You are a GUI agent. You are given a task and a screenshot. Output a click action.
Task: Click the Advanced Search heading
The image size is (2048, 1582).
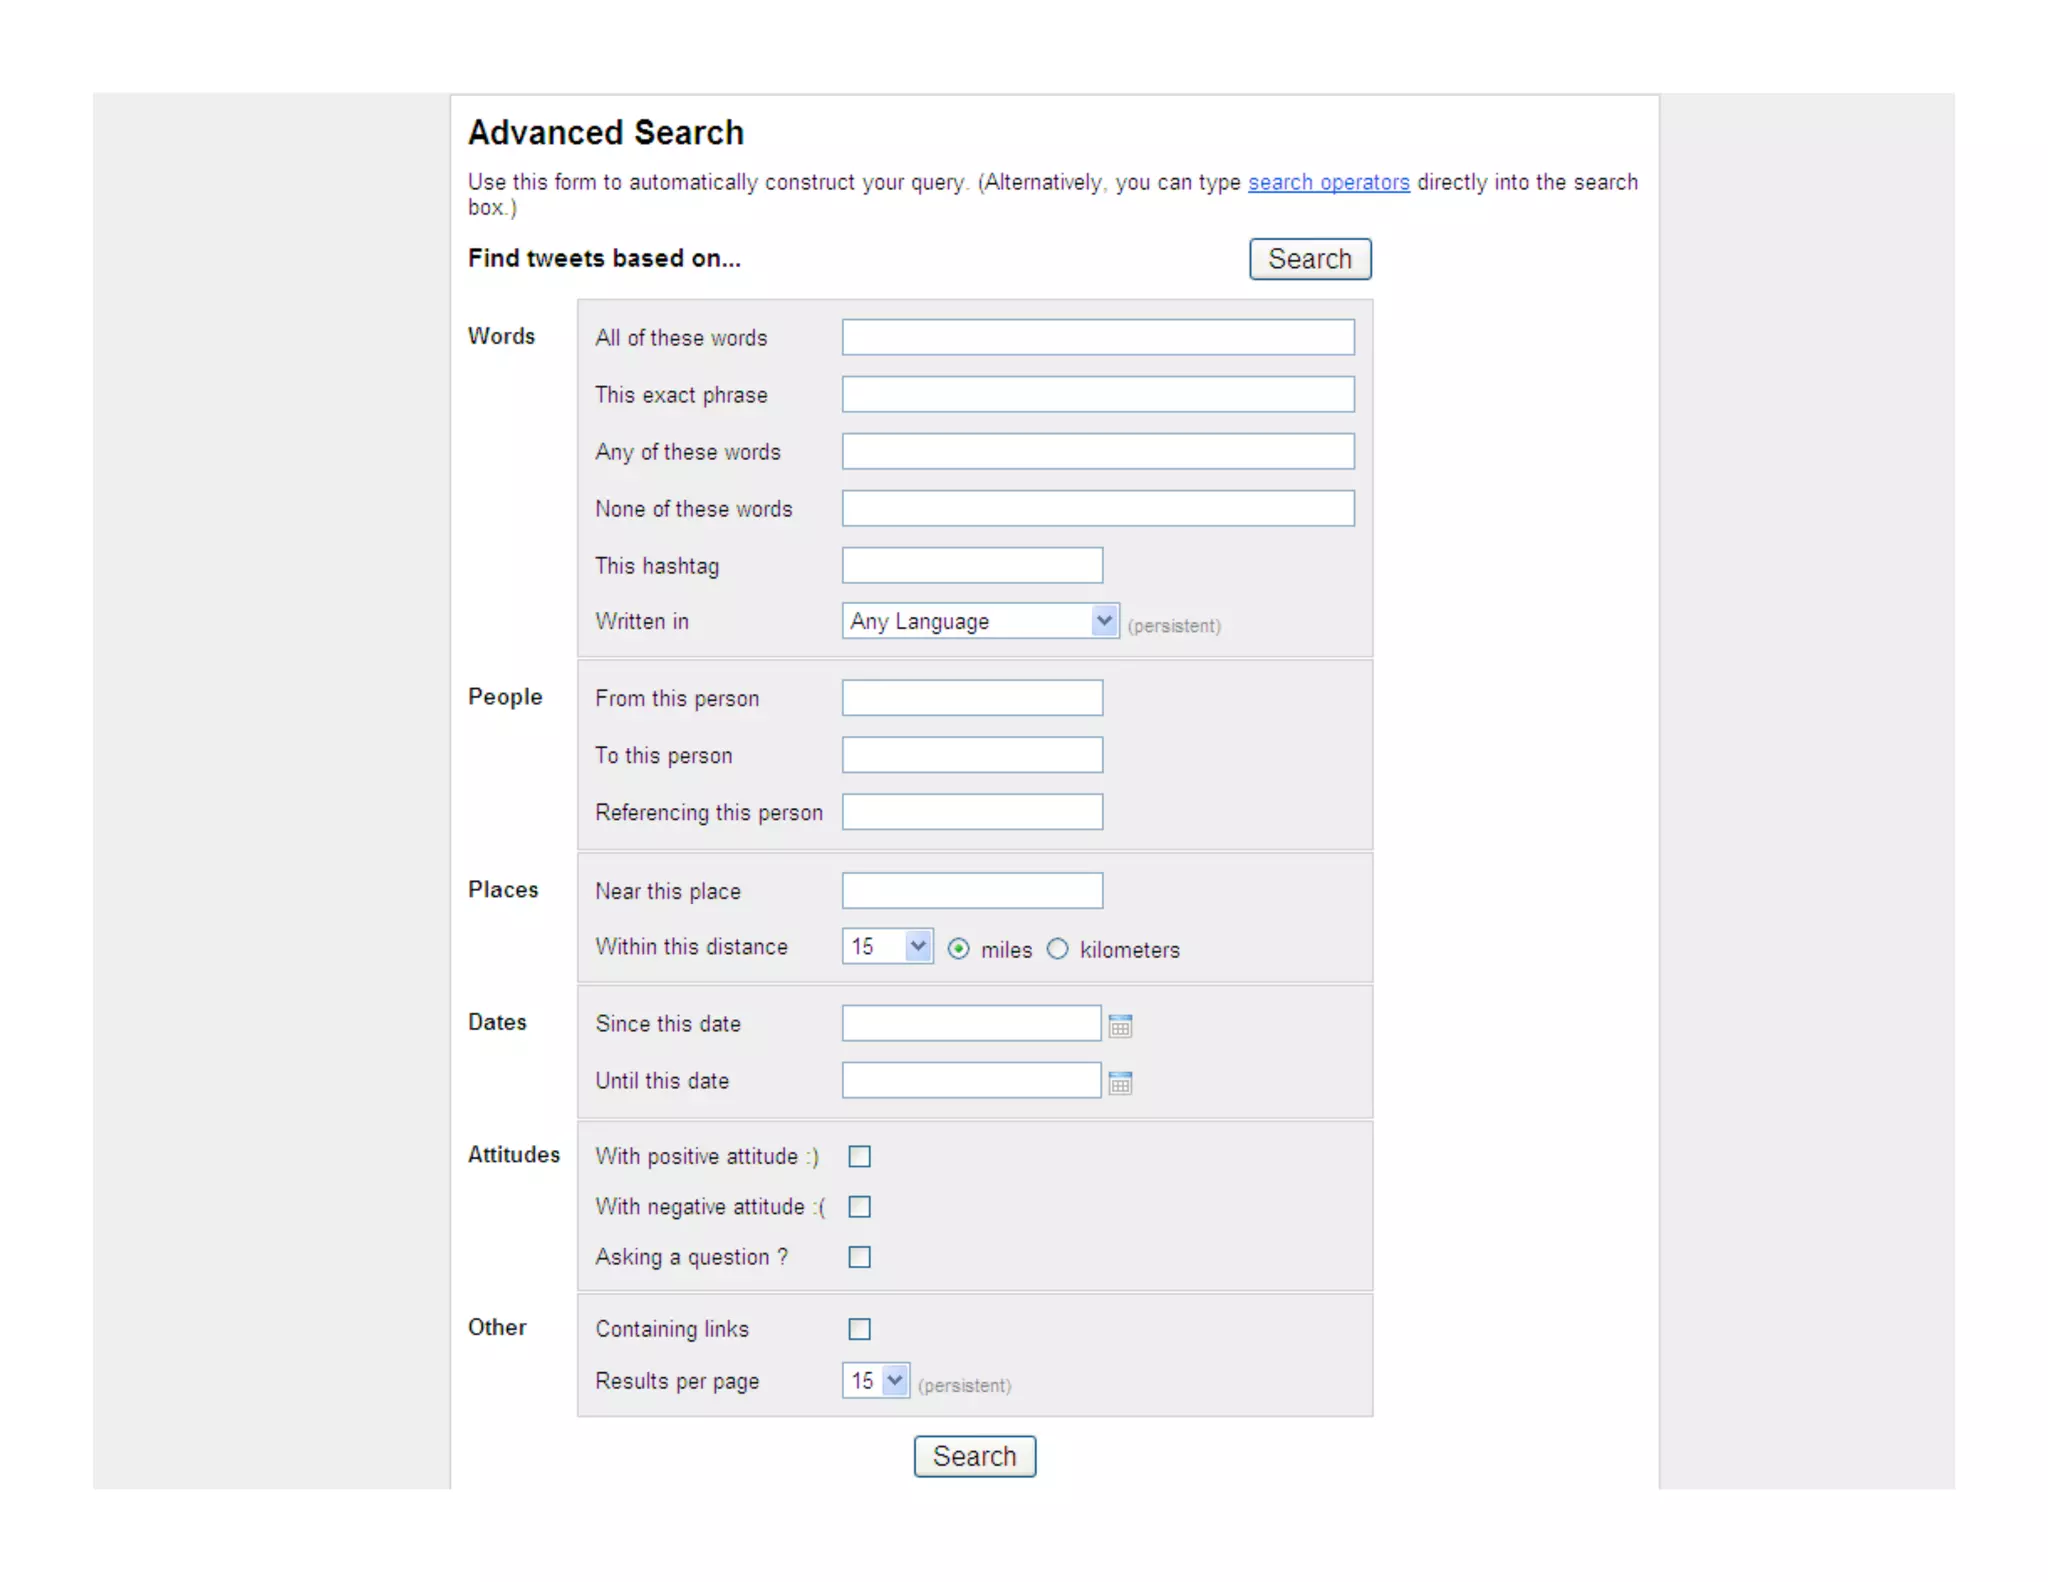[606, 132]
